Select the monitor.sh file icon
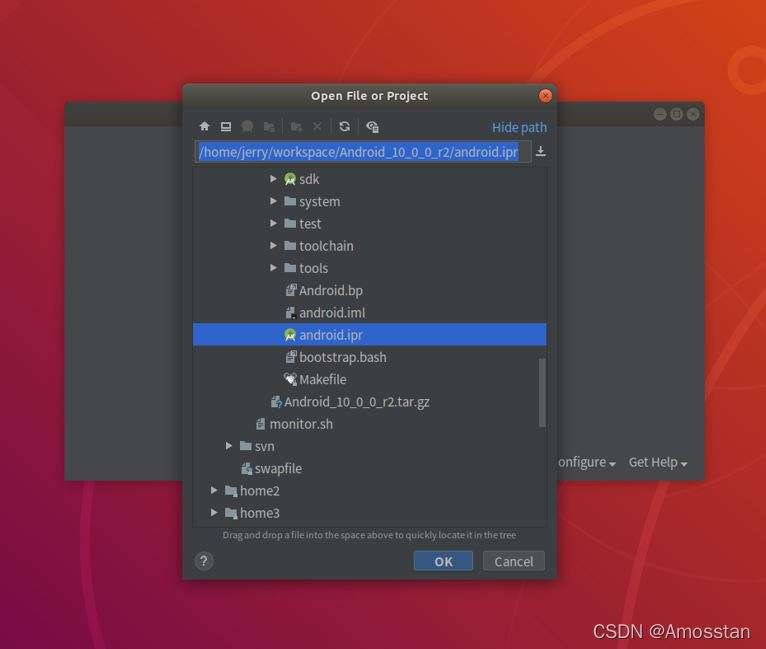 click(x=261, y=424)
